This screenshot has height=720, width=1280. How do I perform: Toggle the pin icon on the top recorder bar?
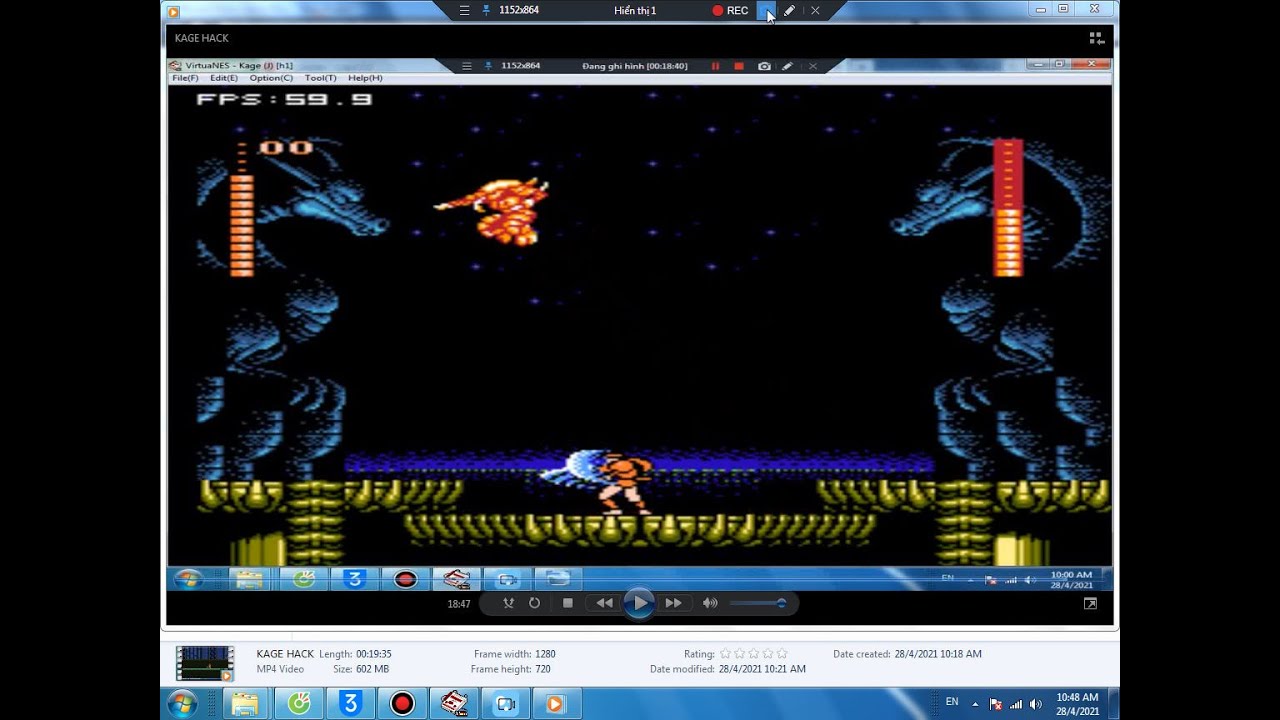pos(486,11)
